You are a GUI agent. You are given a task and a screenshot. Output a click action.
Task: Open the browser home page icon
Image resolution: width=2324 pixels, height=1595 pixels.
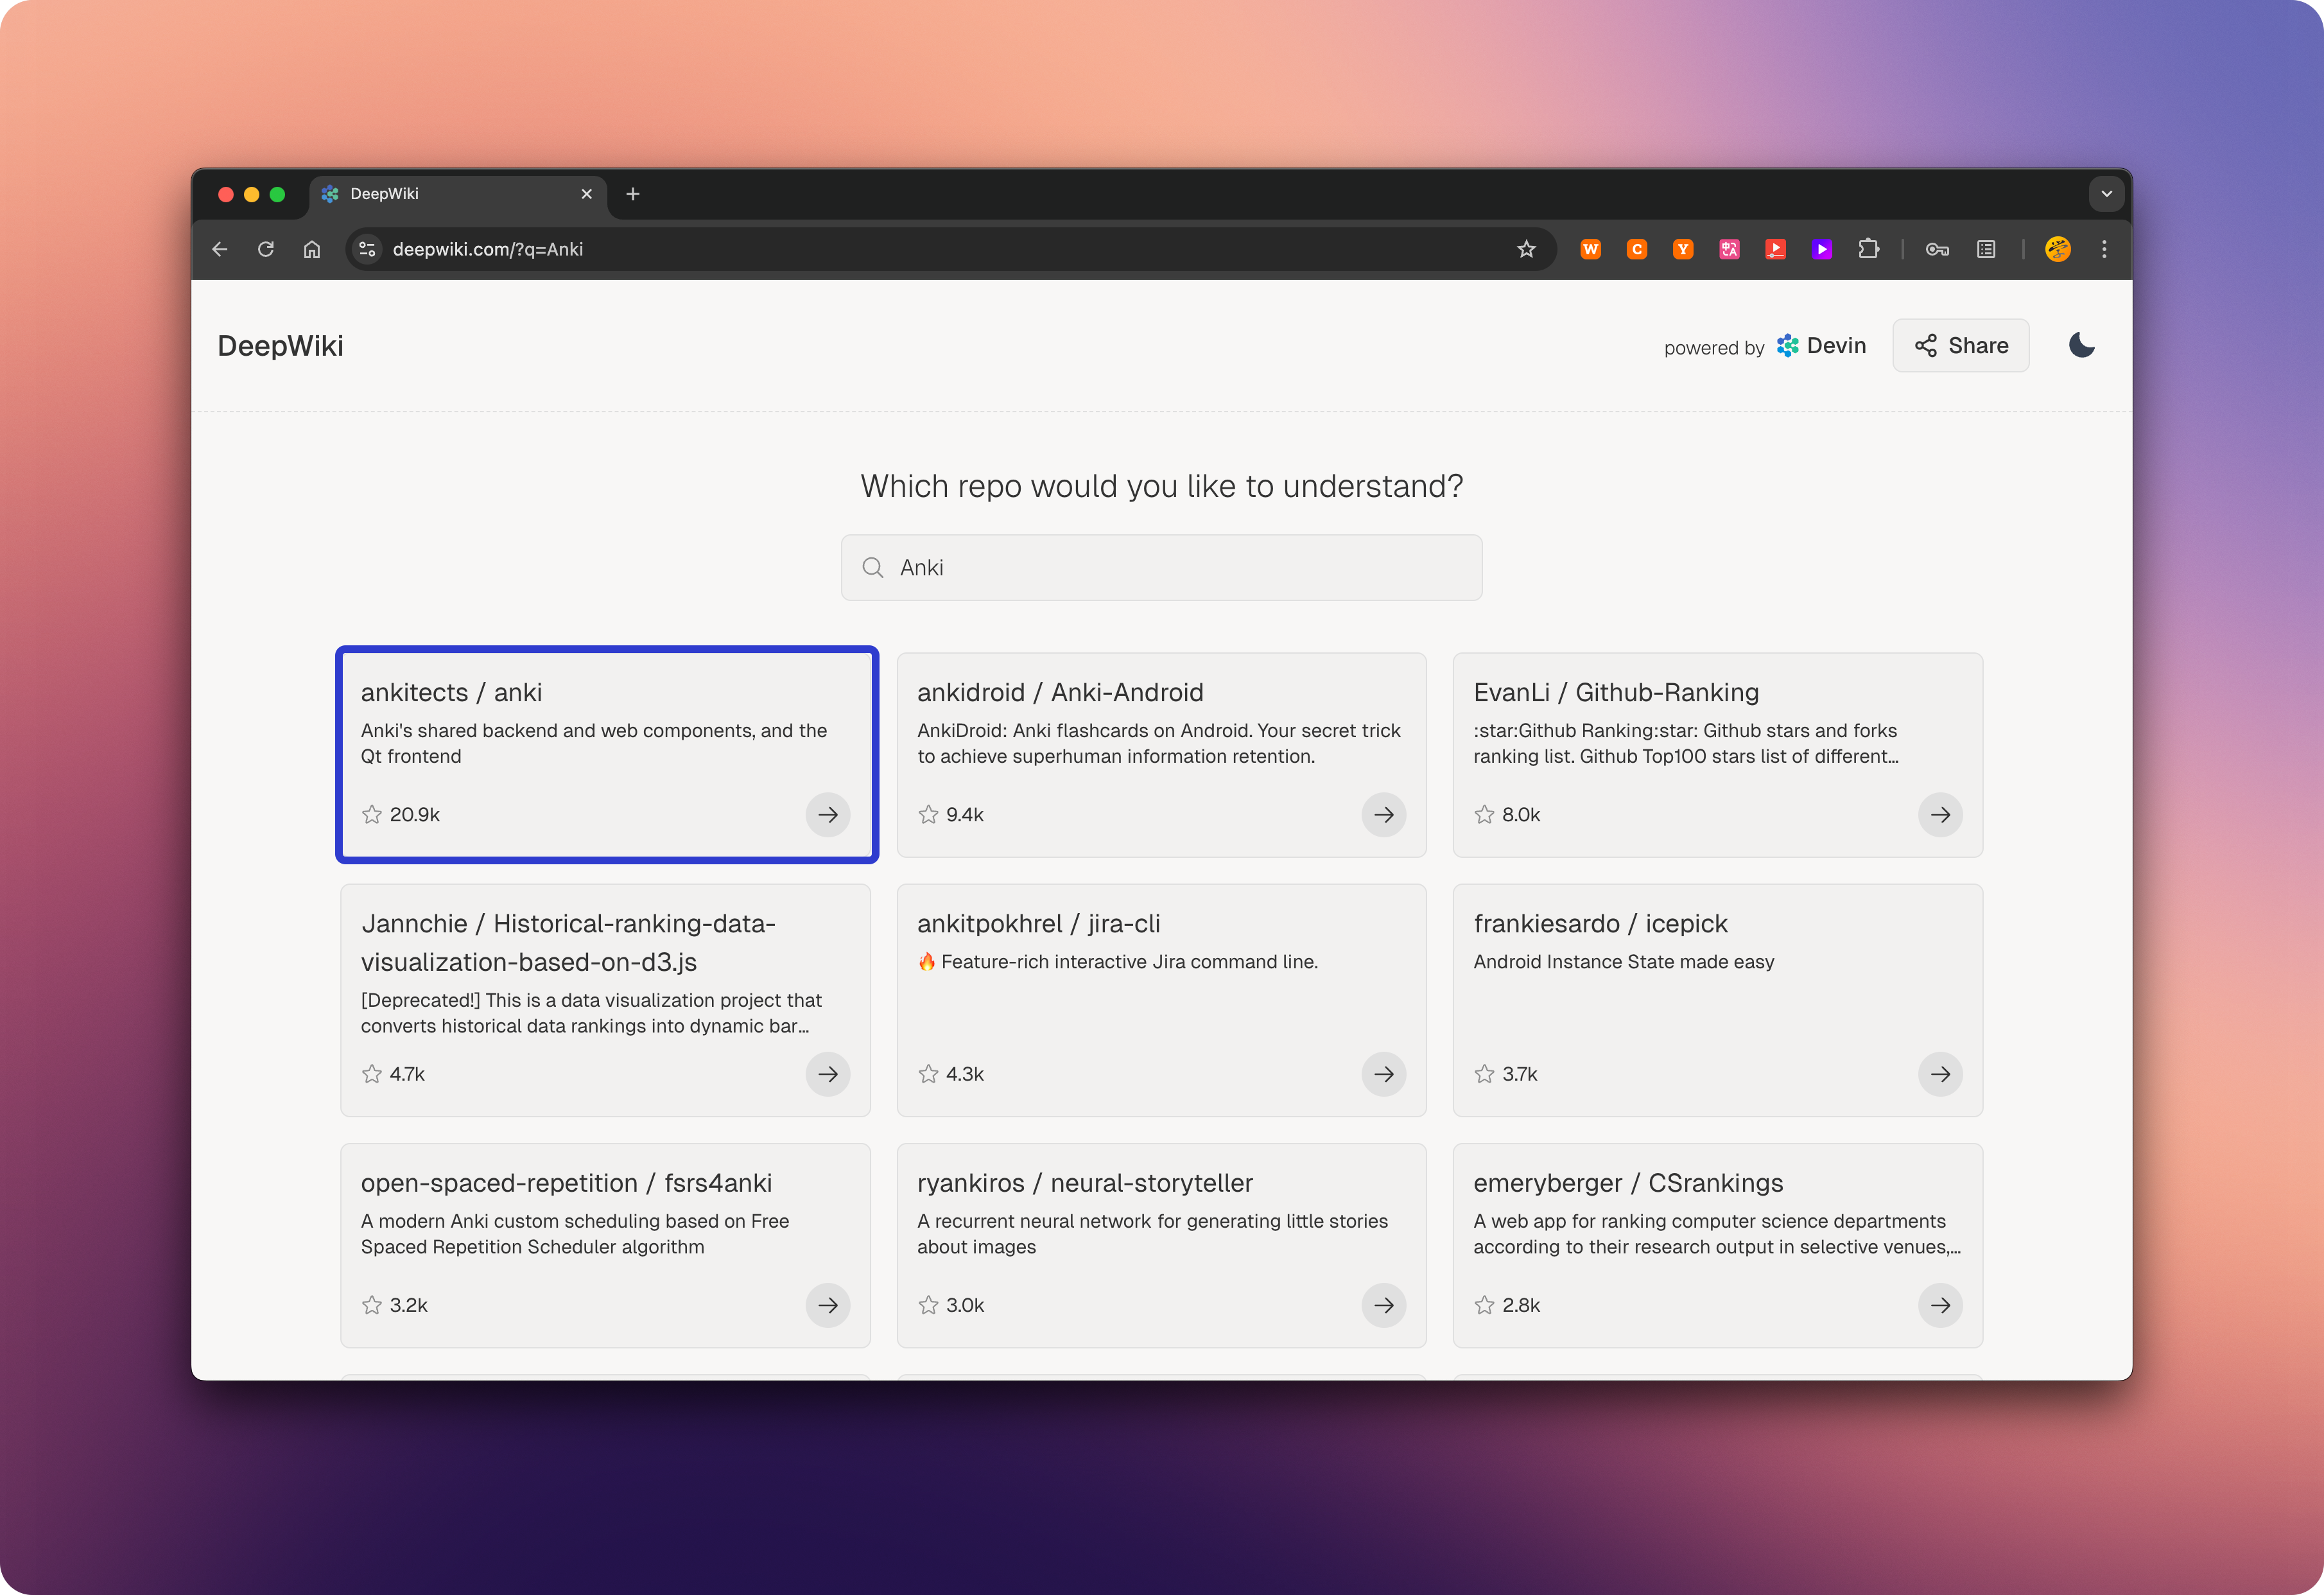[x=312, y=249]
